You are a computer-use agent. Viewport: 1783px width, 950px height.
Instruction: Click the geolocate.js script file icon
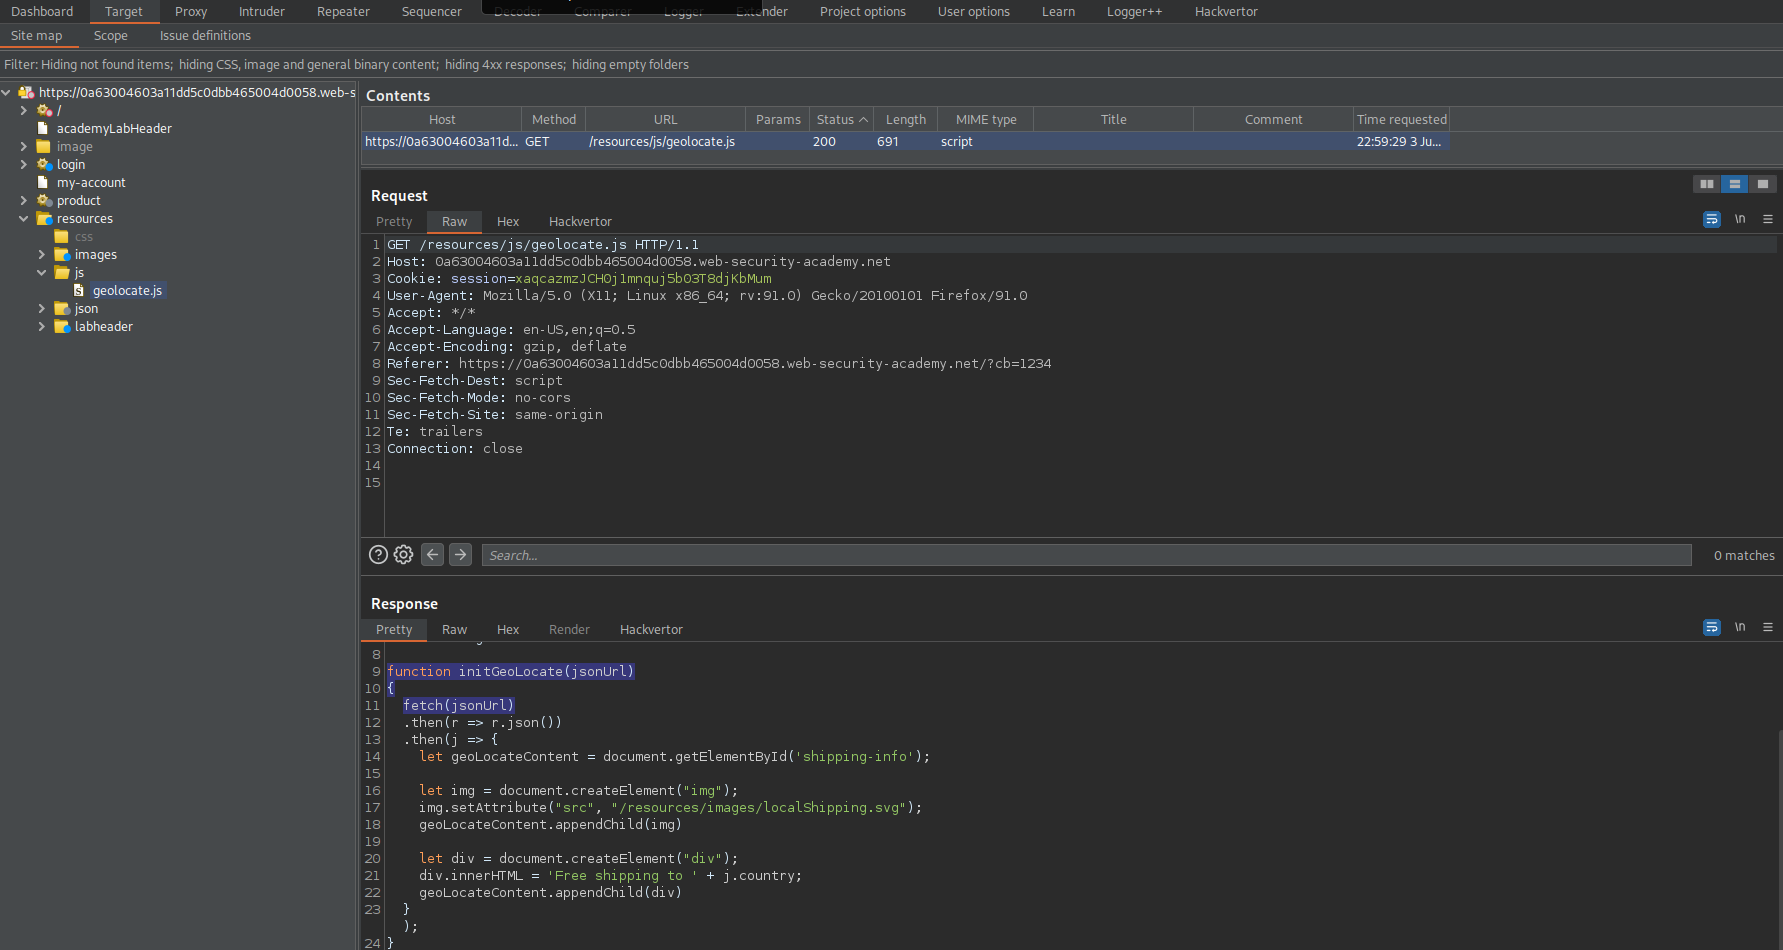(79, 290)
